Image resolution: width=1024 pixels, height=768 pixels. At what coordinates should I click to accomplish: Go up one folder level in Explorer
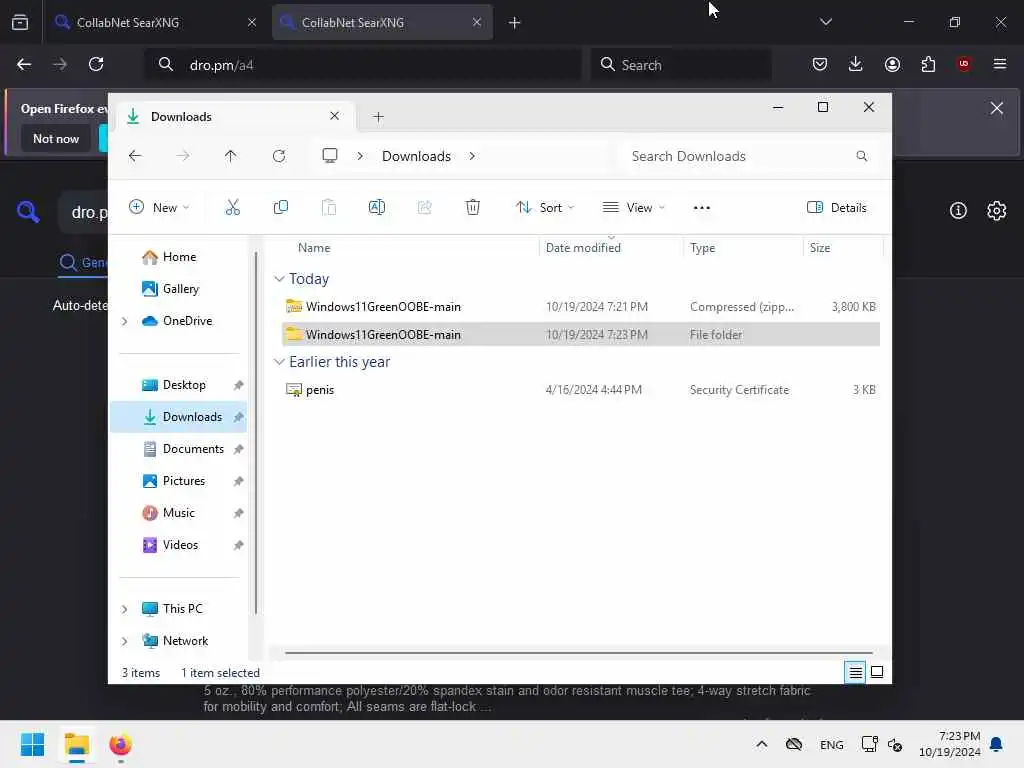(x=231, y=156)
